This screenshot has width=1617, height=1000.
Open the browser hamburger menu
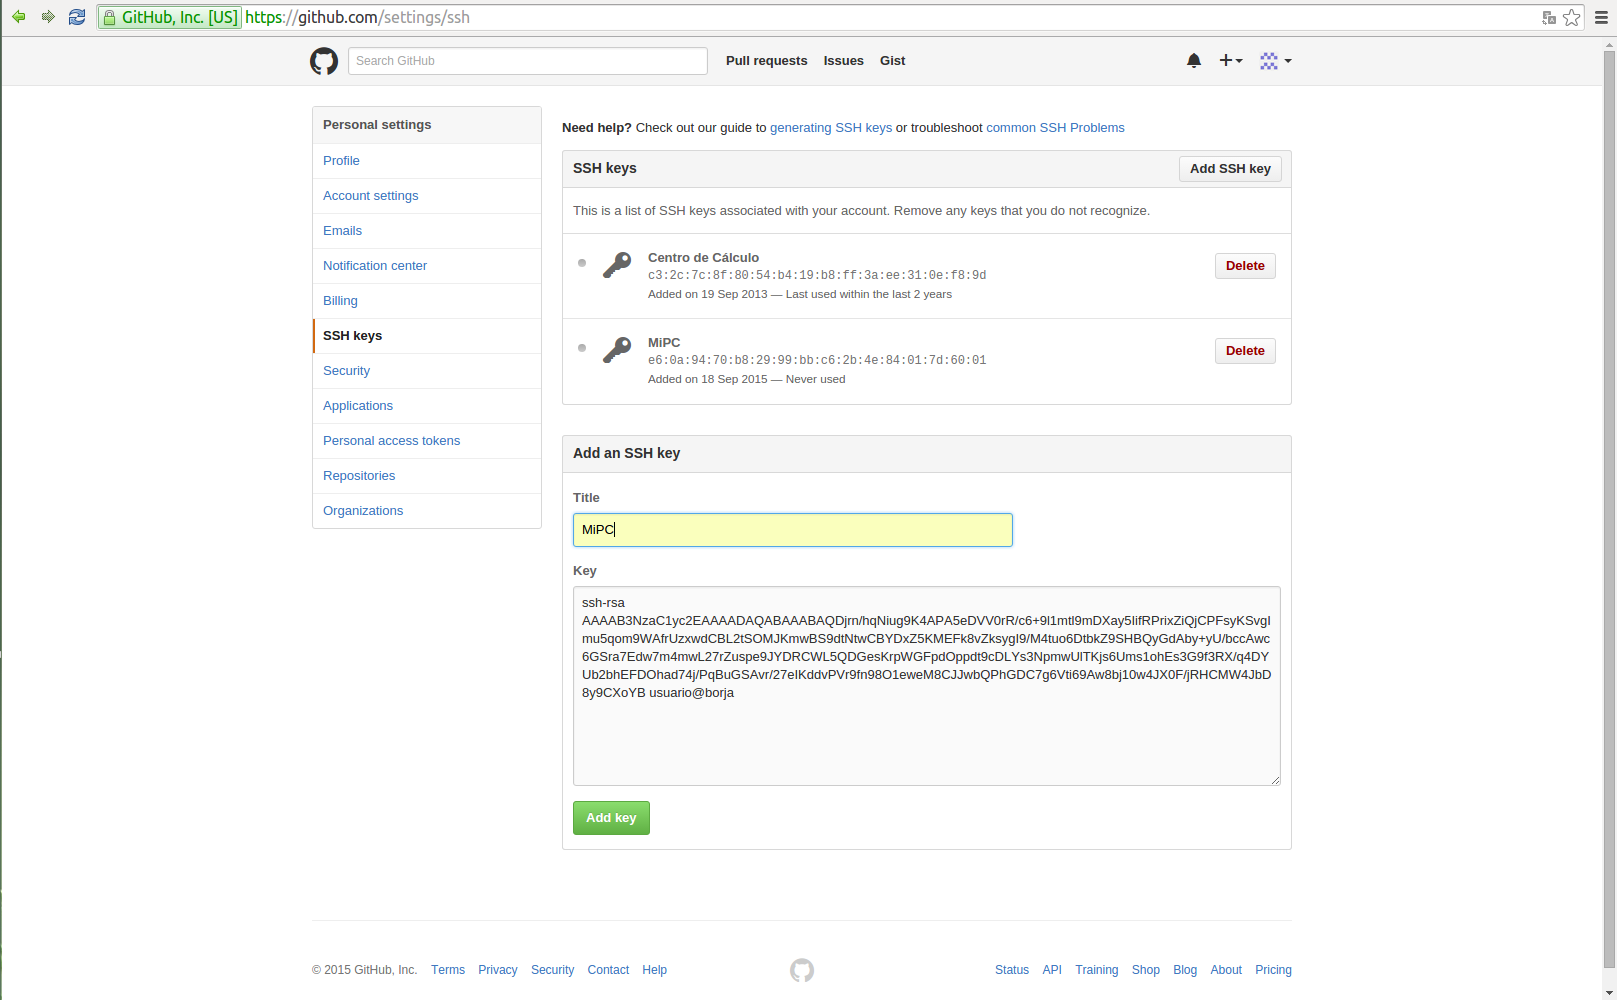[x=1601, y=17]
